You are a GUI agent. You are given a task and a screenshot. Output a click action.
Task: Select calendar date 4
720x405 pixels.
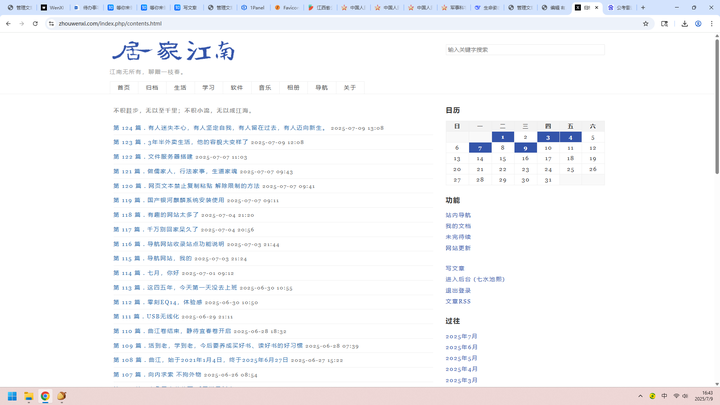570,137
